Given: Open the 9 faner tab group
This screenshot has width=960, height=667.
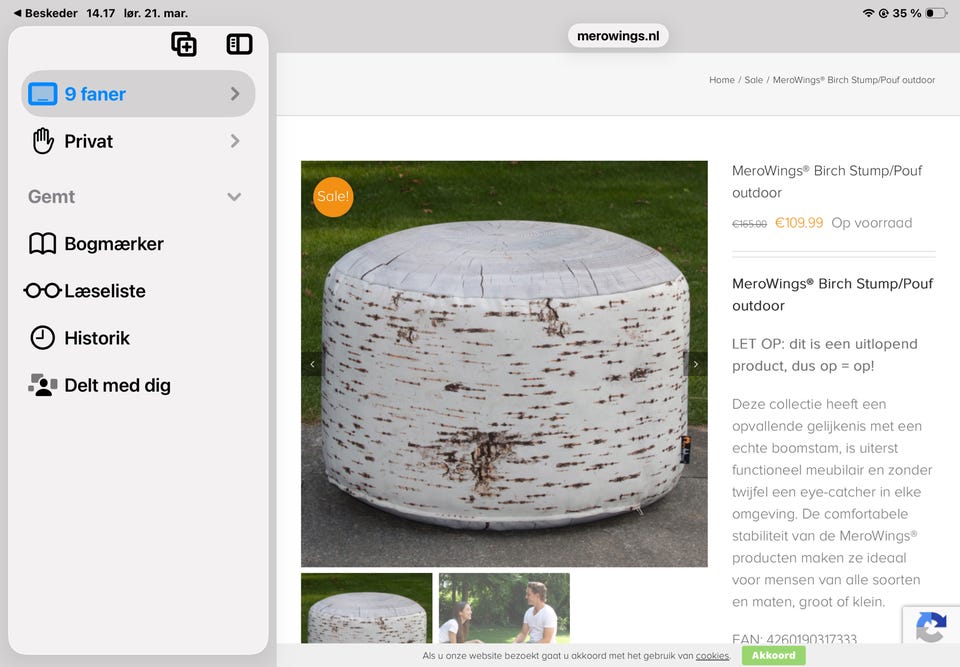Looking at the screenshot, I should [x=138, y=94].
